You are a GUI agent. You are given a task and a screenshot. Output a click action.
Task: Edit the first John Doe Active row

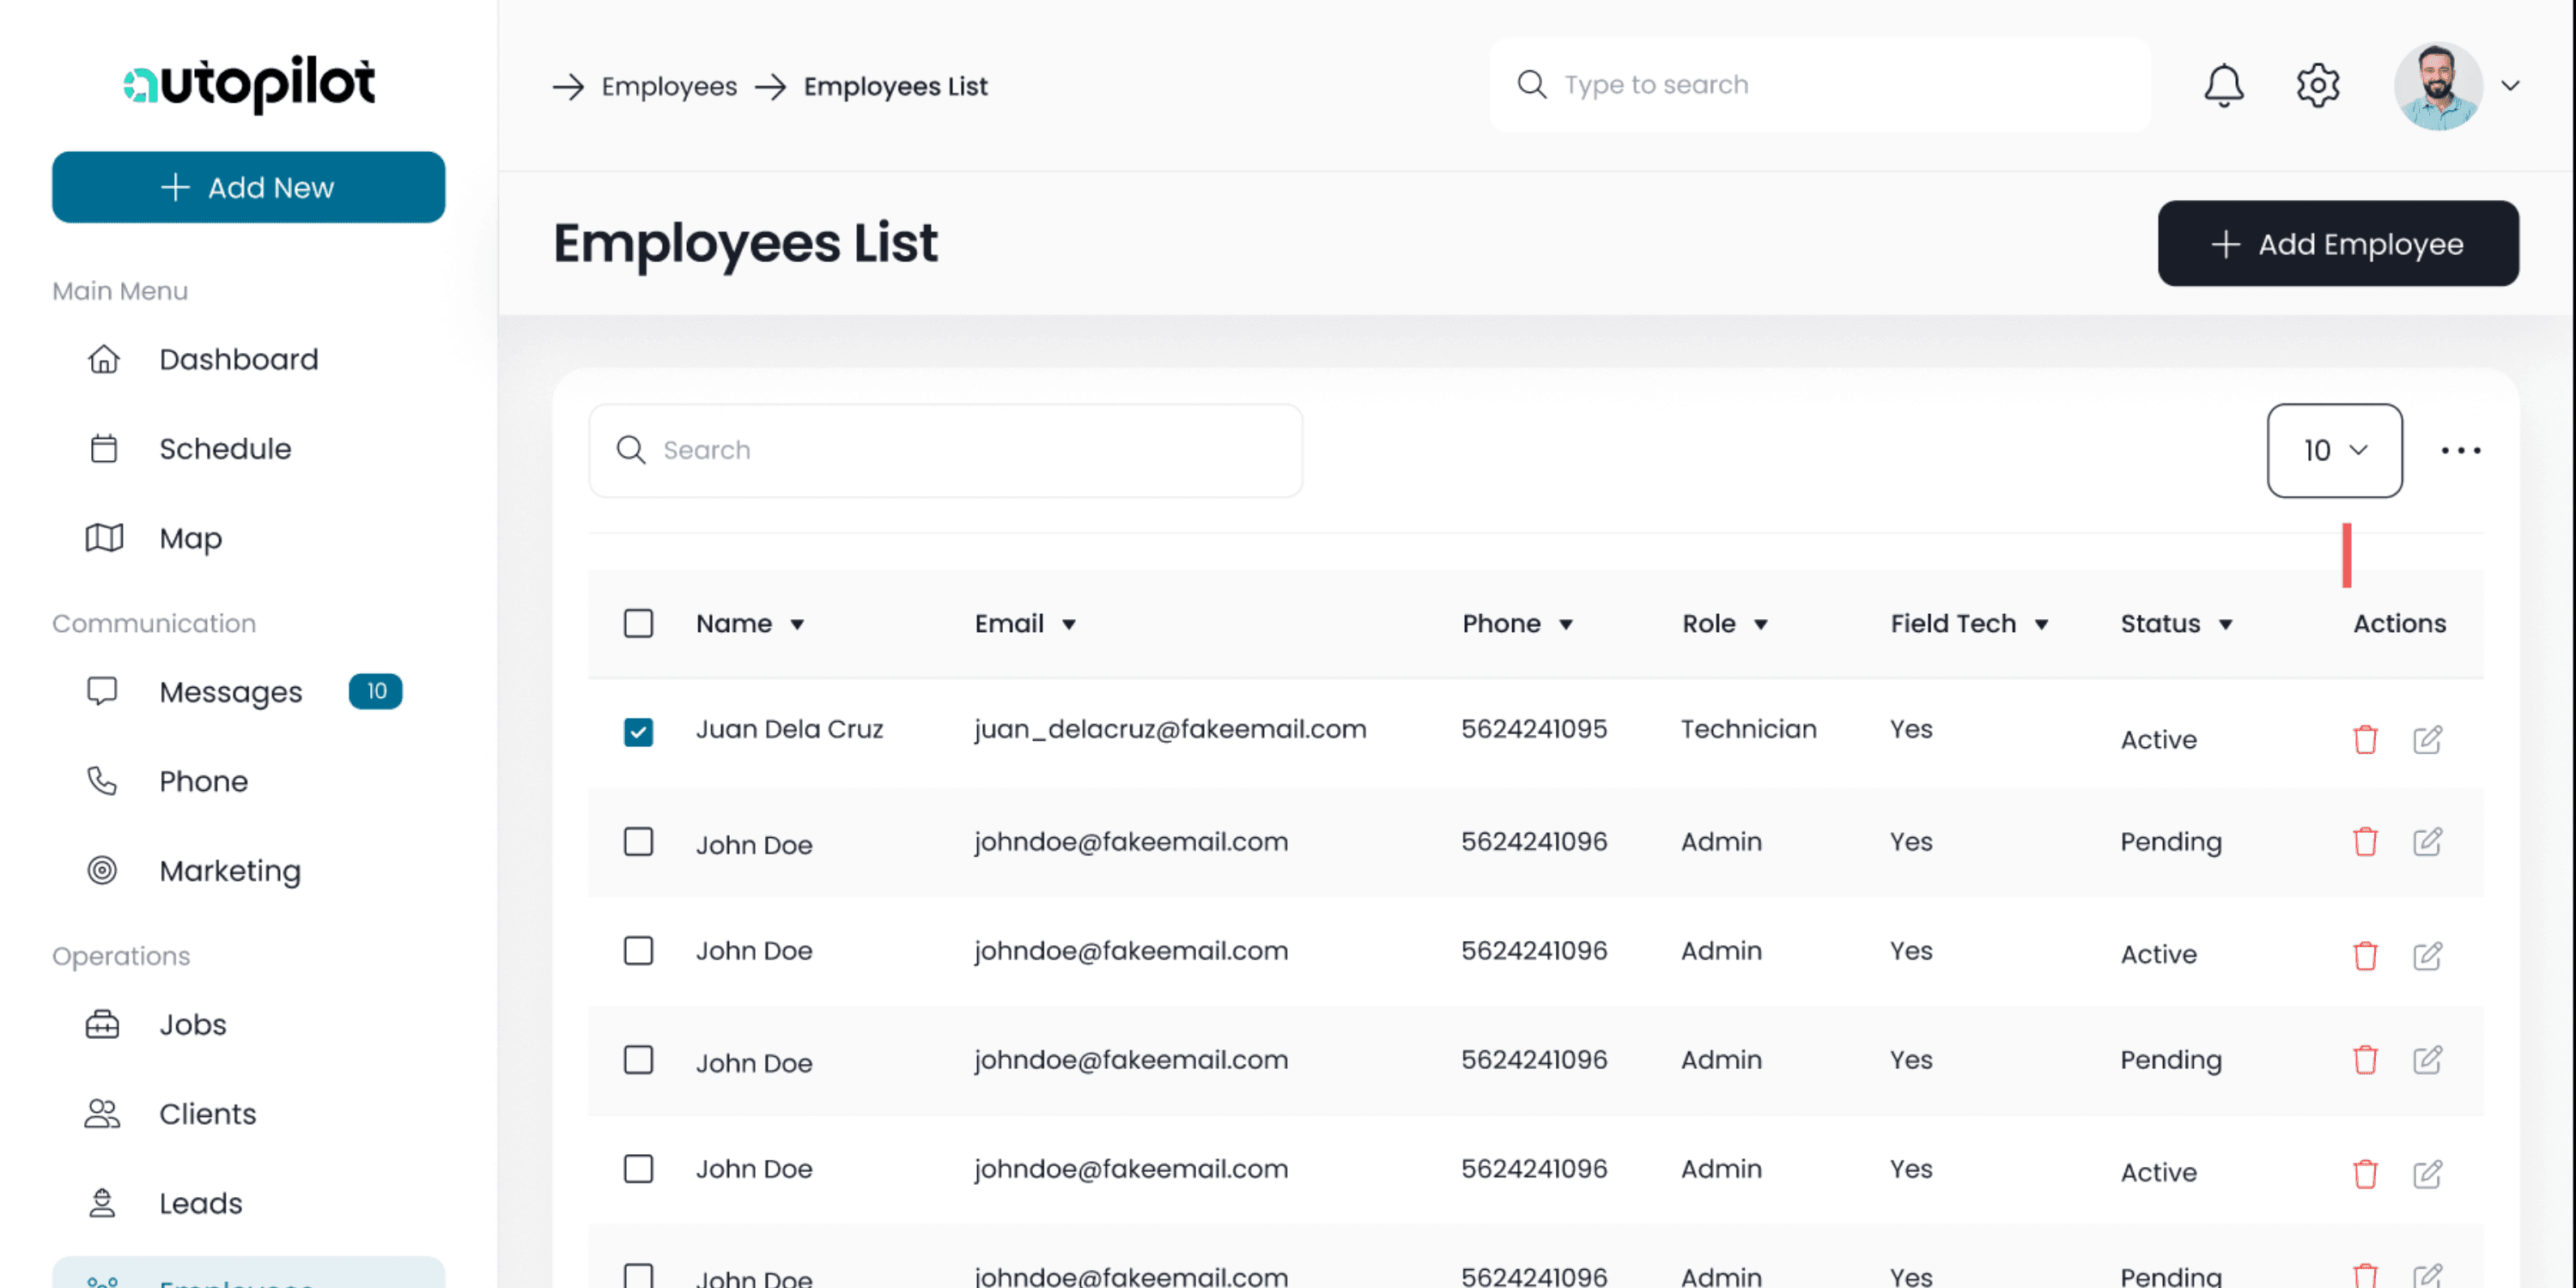point(2427,956)
